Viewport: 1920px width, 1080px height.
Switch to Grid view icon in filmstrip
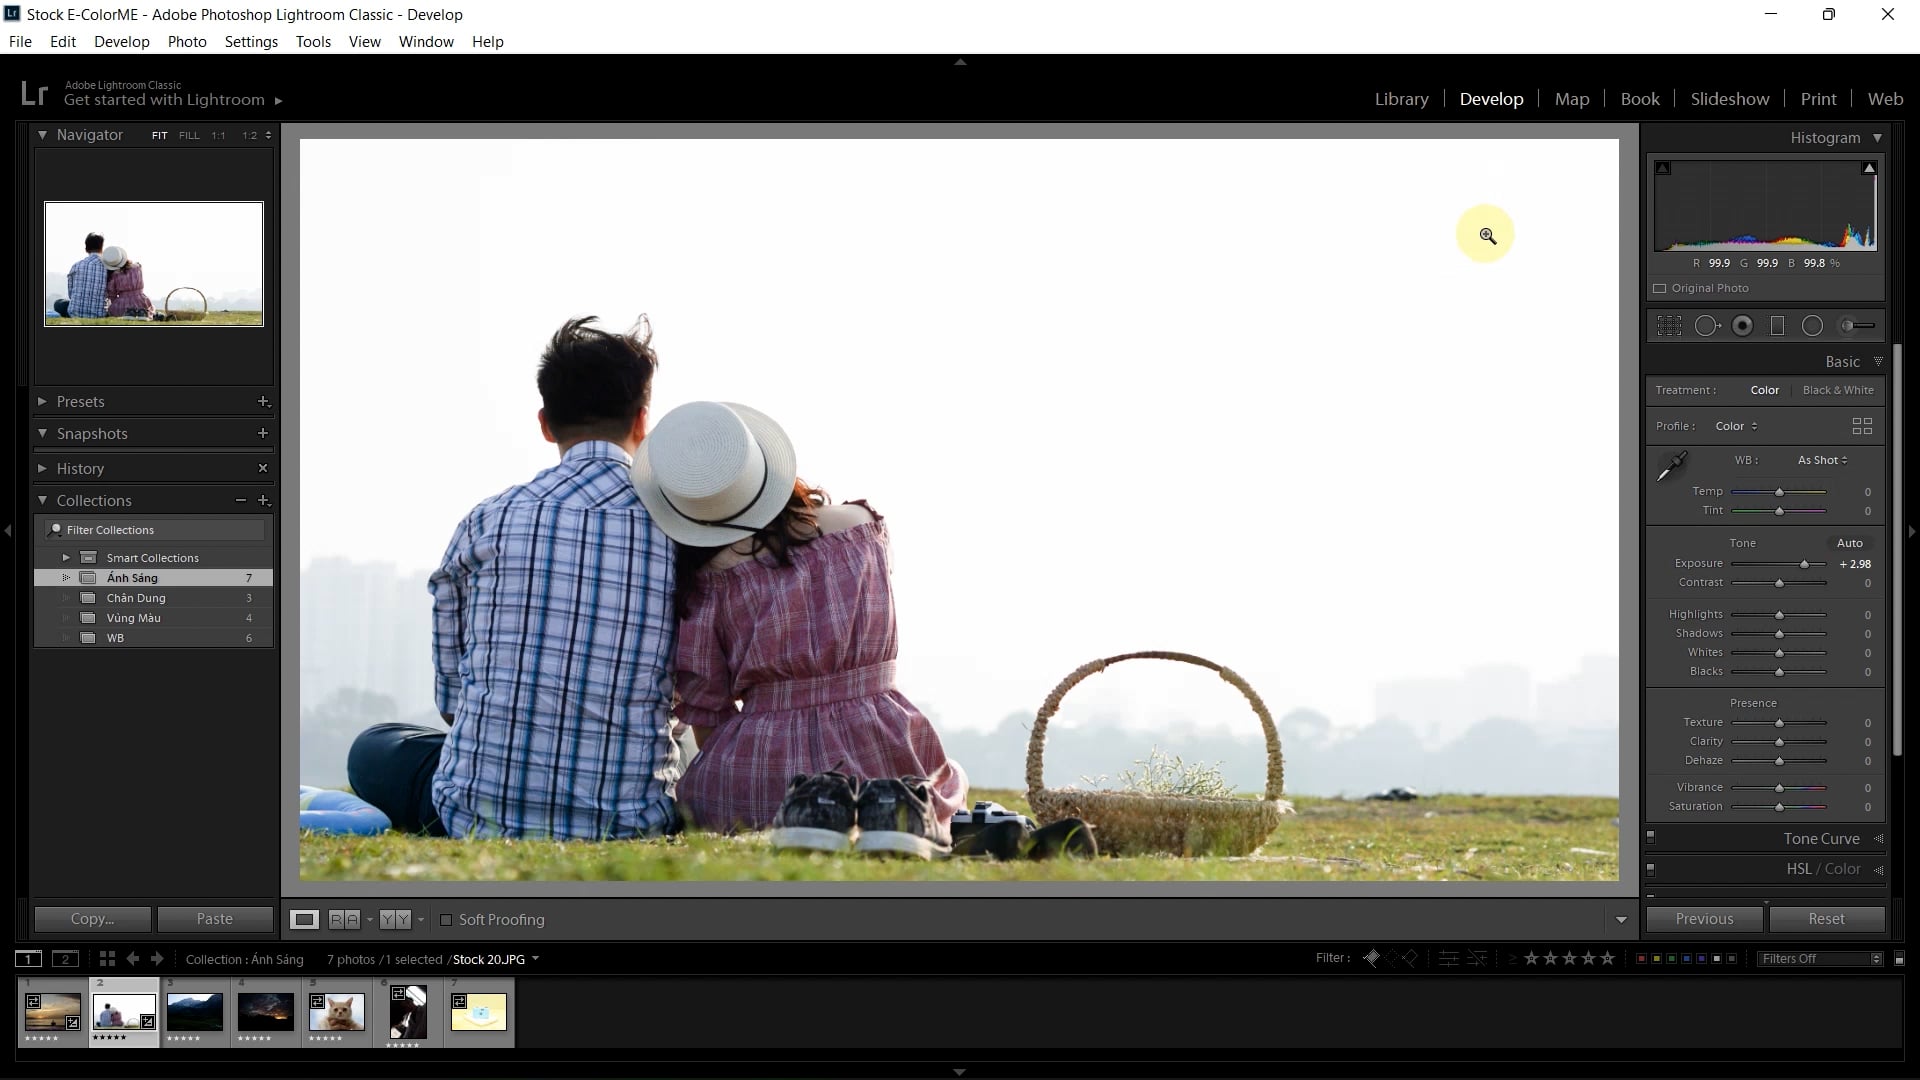click(x=107, y=958)
